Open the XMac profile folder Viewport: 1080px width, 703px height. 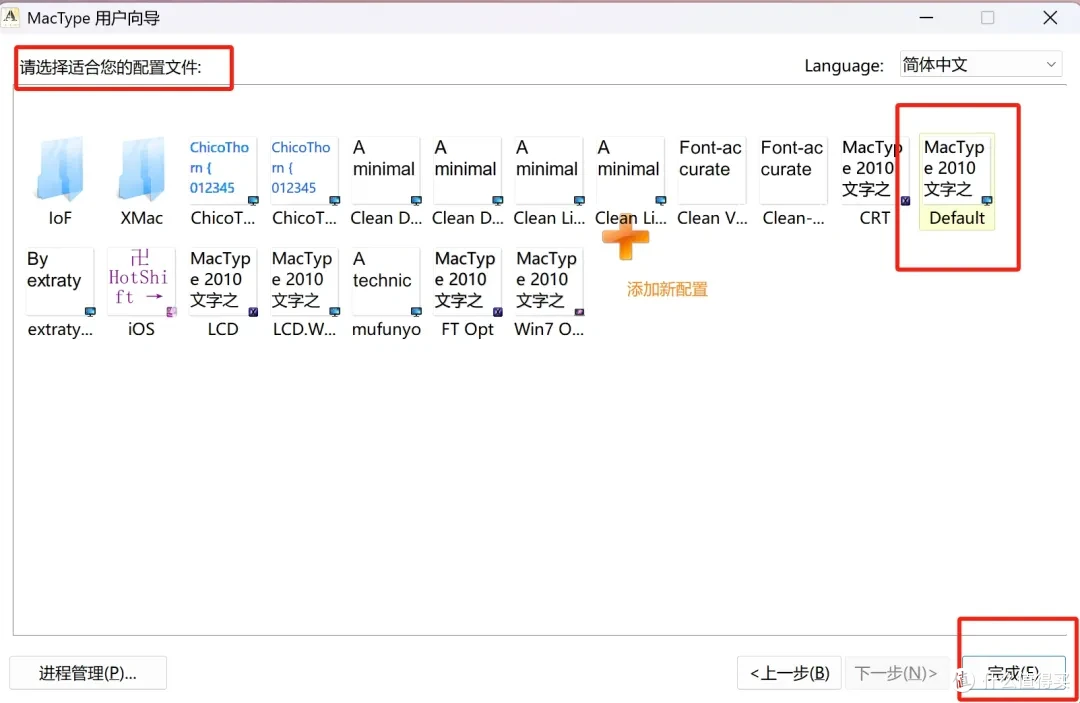142,182
